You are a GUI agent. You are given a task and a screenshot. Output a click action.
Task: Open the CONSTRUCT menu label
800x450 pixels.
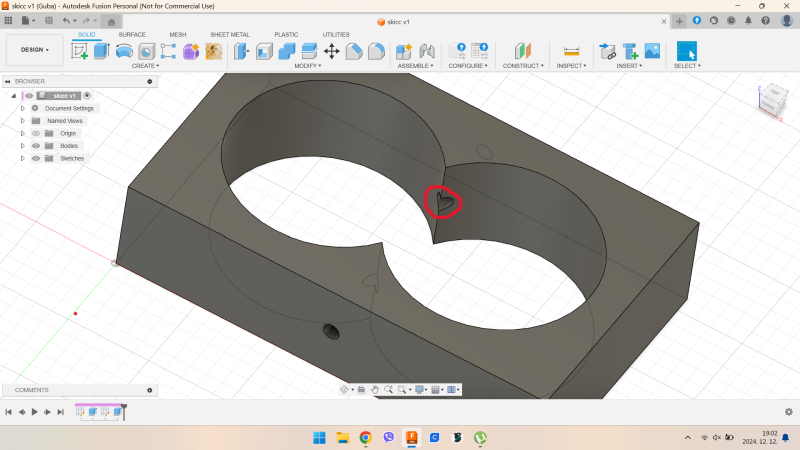523,66
